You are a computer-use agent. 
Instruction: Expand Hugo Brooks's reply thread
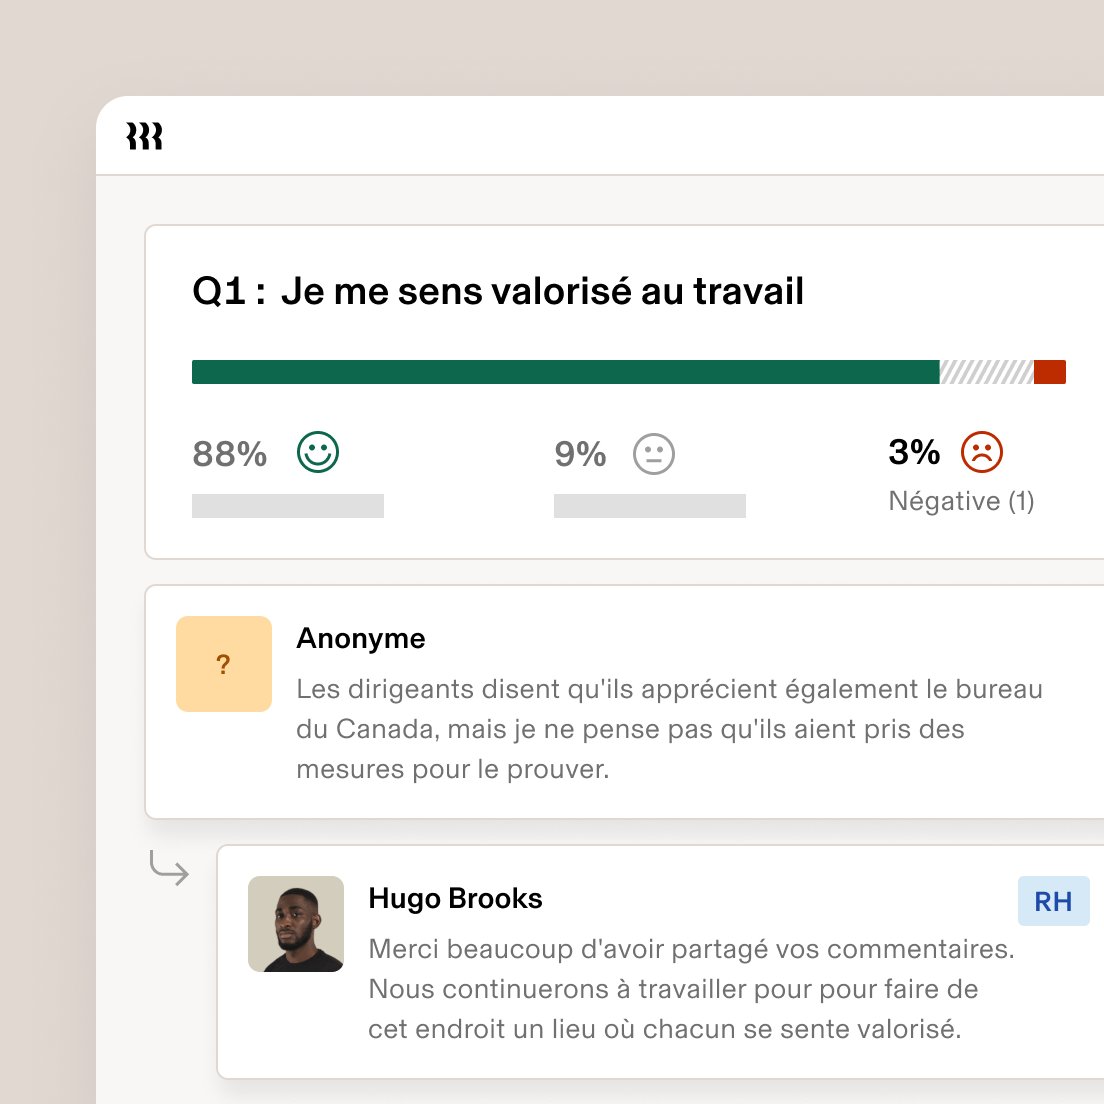click(660, 960)
